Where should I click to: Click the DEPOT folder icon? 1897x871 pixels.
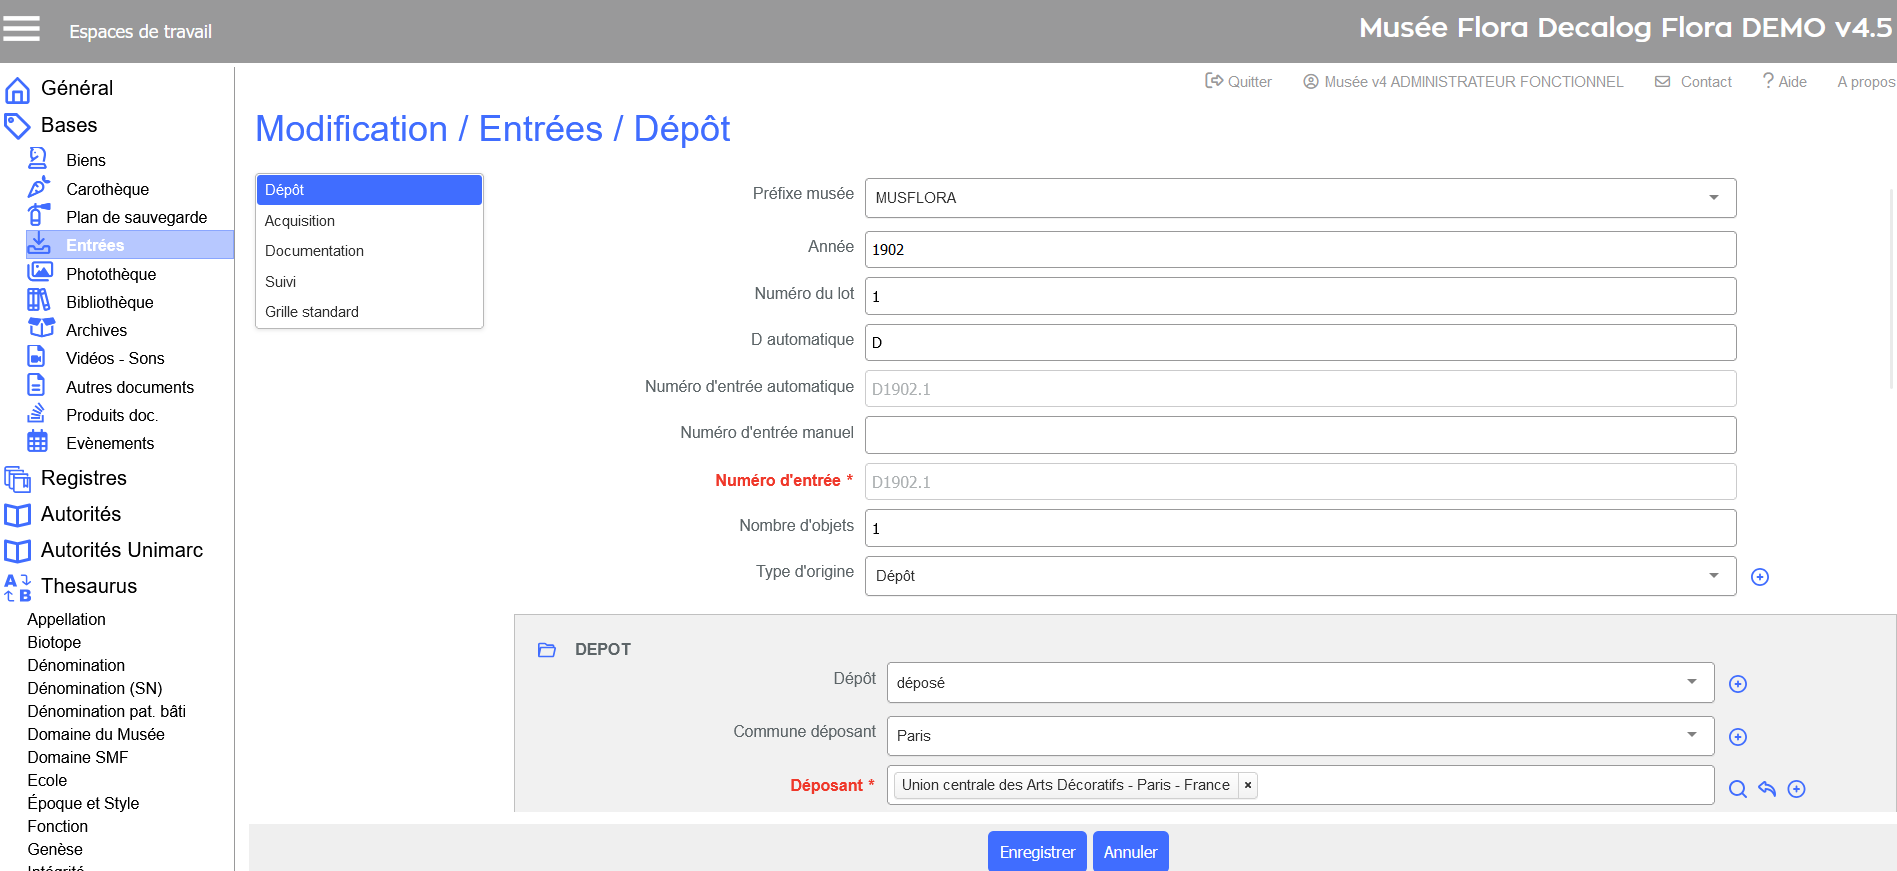pyautogui.click(x=547, y=650)
